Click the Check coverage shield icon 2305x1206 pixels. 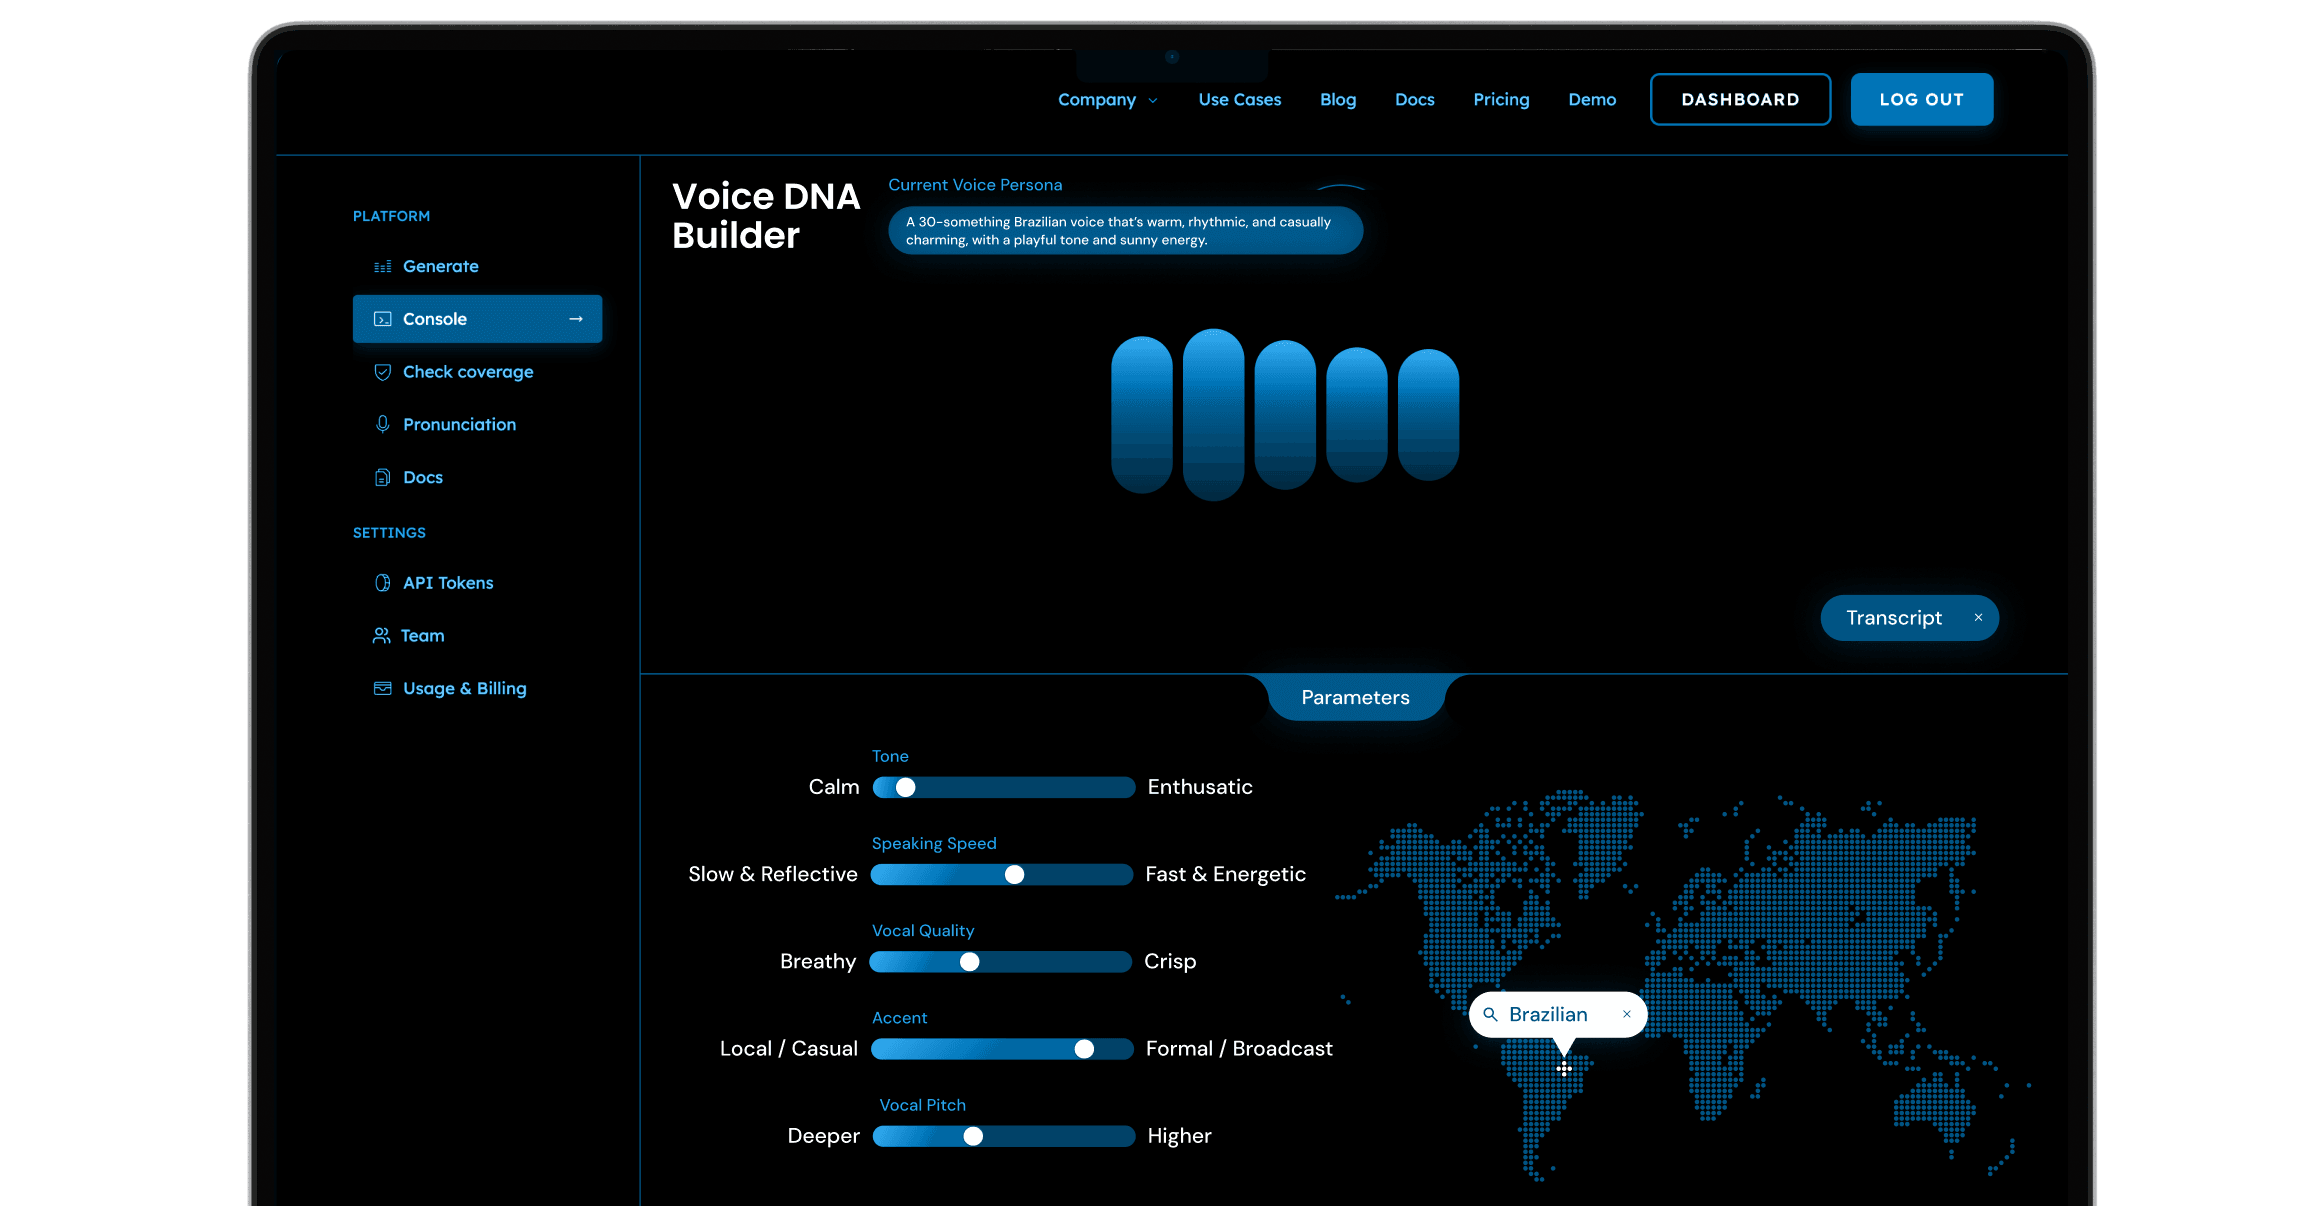point(382,372)
